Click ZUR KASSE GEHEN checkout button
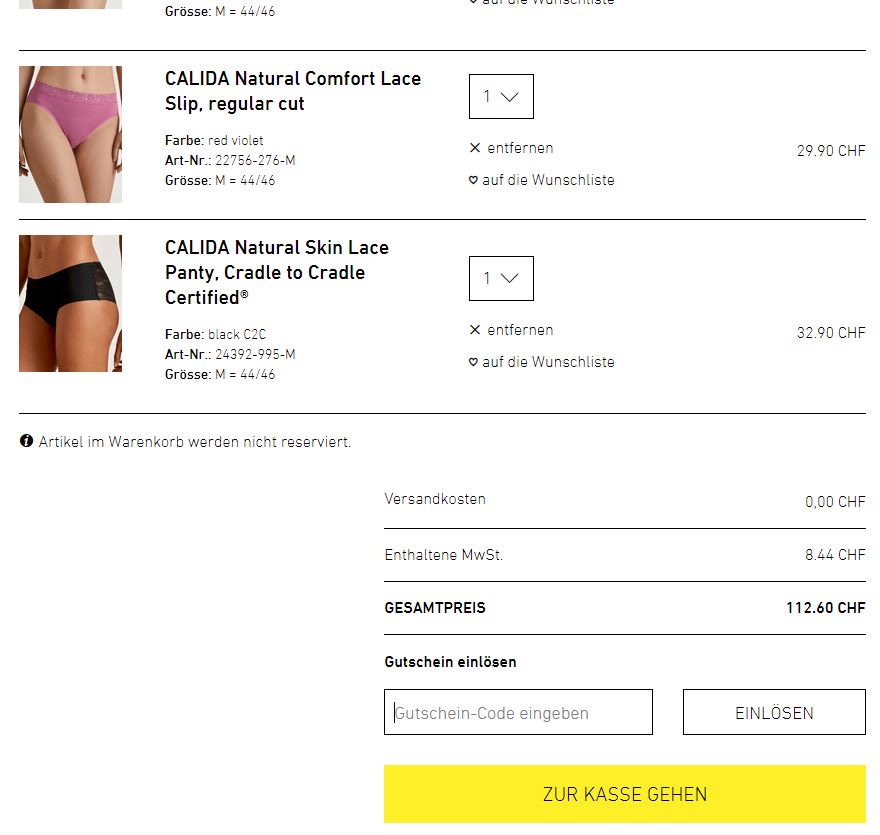Viewport: 880px width, 835px height. pyautogui.click(x=625, y=794)
